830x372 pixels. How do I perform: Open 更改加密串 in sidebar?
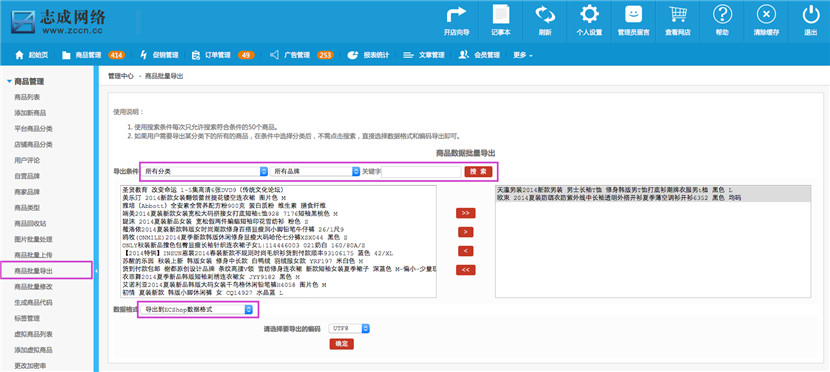tap(30, 366)
